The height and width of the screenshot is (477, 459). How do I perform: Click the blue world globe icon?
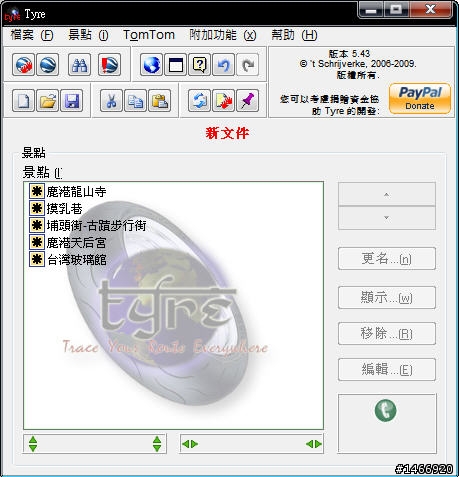(151, 65)
